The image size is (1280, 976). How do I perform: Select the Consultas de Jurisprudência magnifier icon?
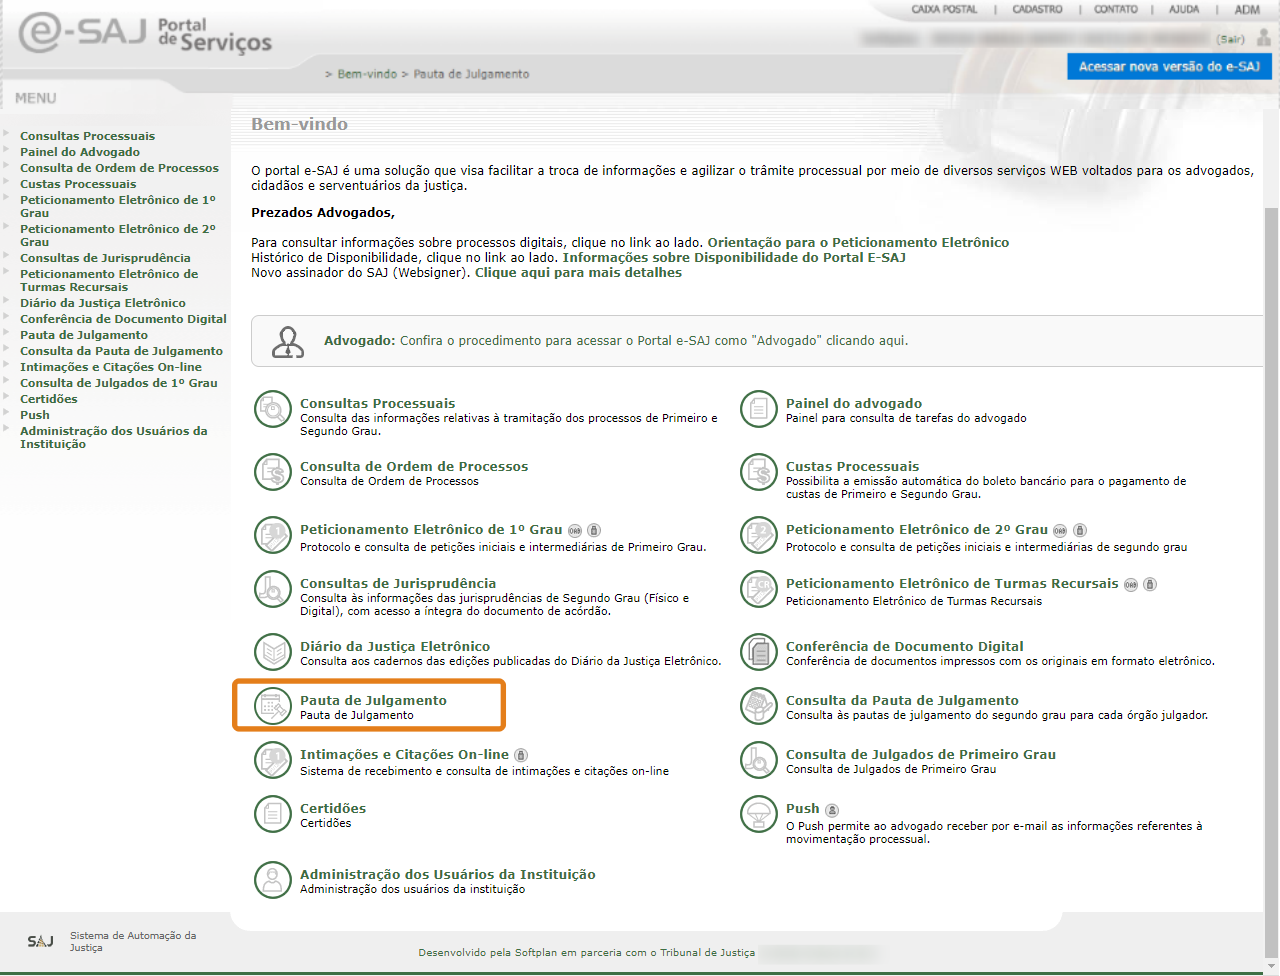coord(272,589)
